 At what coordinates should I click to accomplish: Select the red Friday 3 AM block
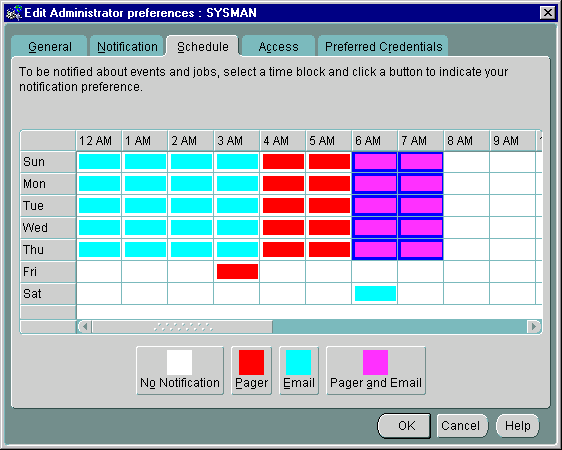[x=237, y=272]
